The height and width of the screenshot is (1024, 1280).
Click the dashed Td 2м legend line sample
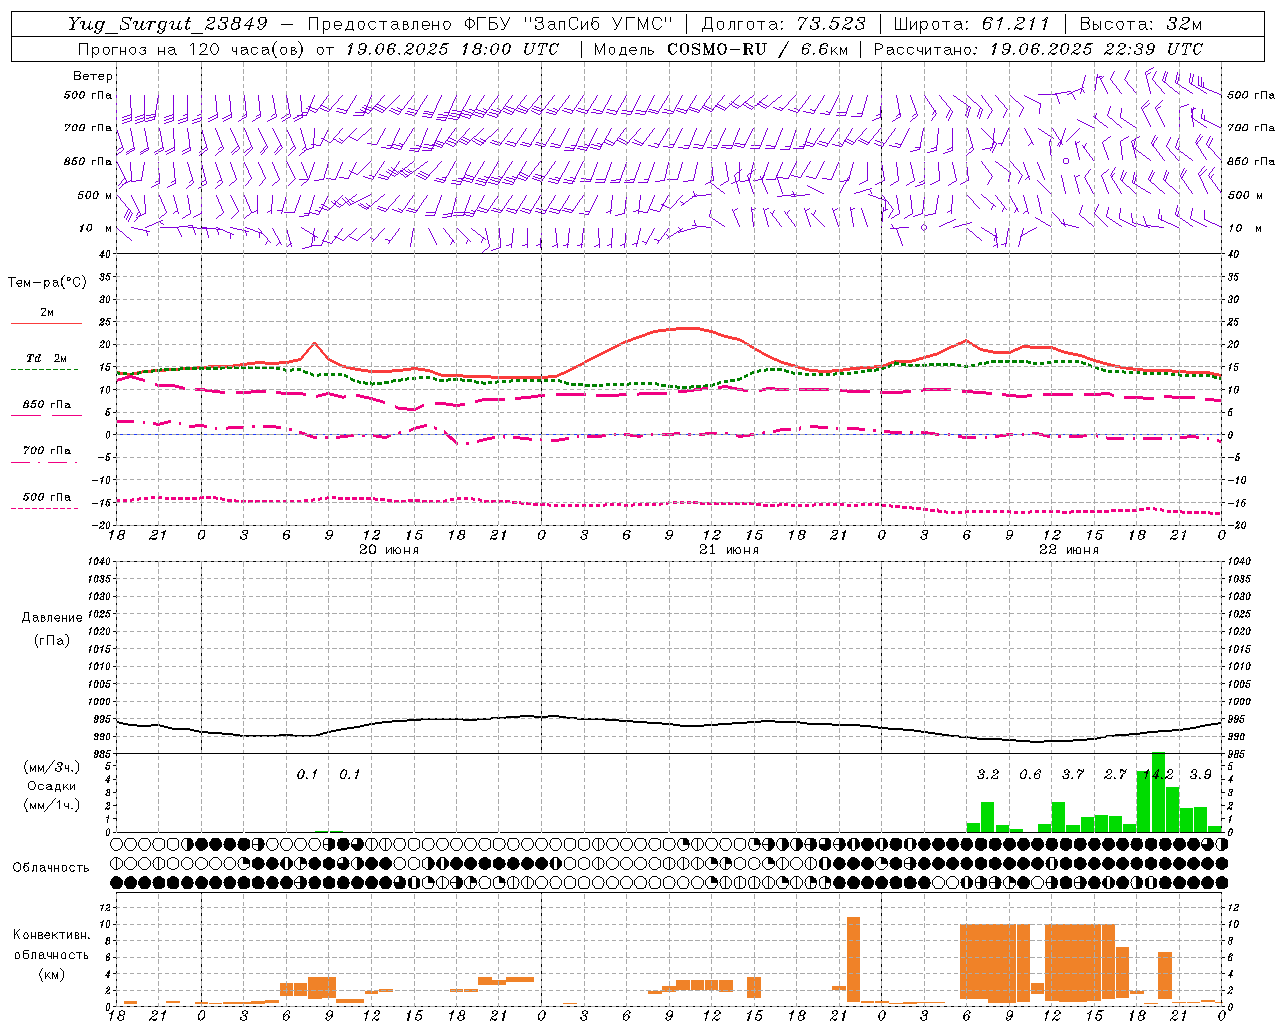tap(44, 370)
